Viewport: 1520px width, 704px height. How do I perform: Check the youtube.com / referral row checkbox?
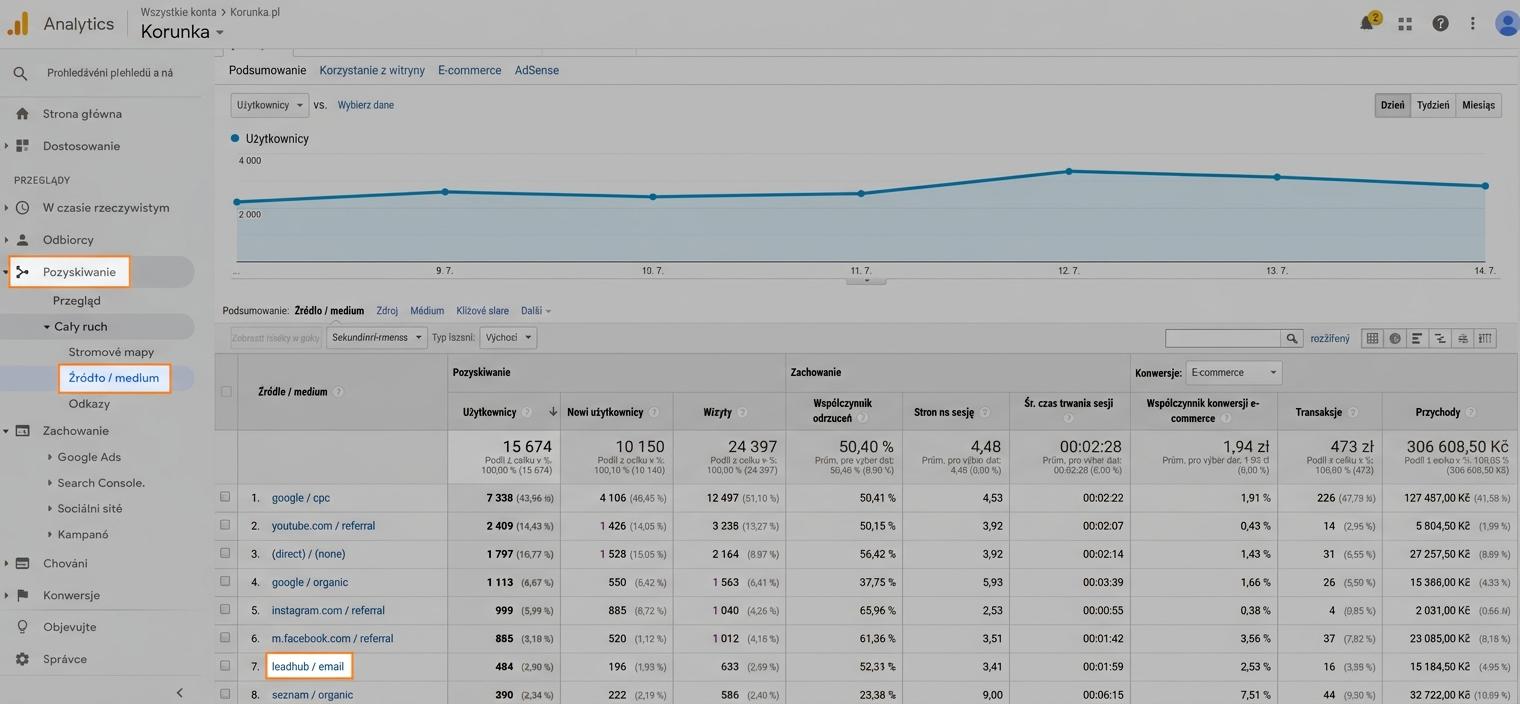click(225, 525)
